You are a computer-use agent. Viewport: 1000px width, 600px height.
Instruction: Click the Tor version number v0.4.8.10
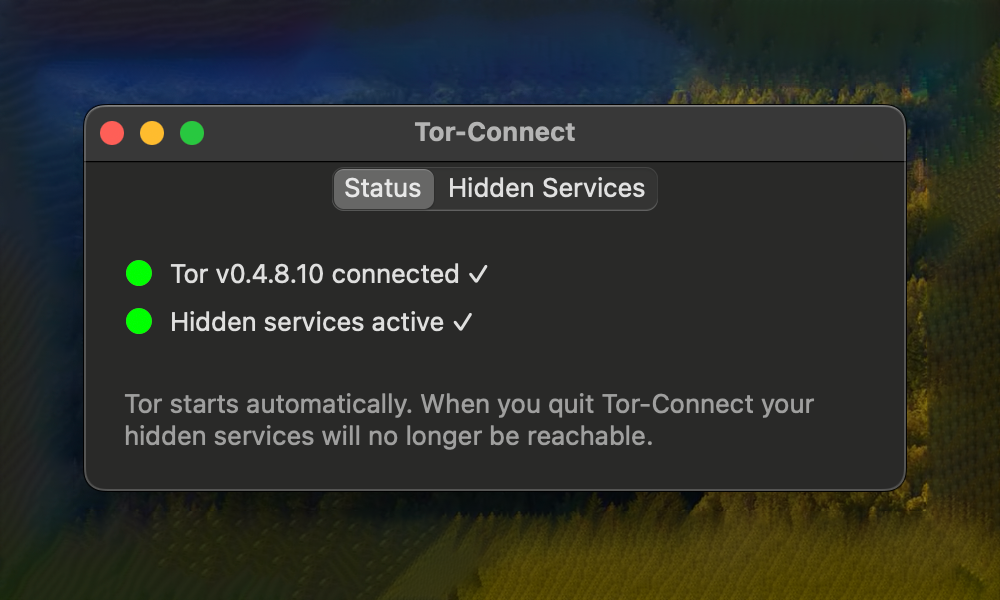coord(270,274)
